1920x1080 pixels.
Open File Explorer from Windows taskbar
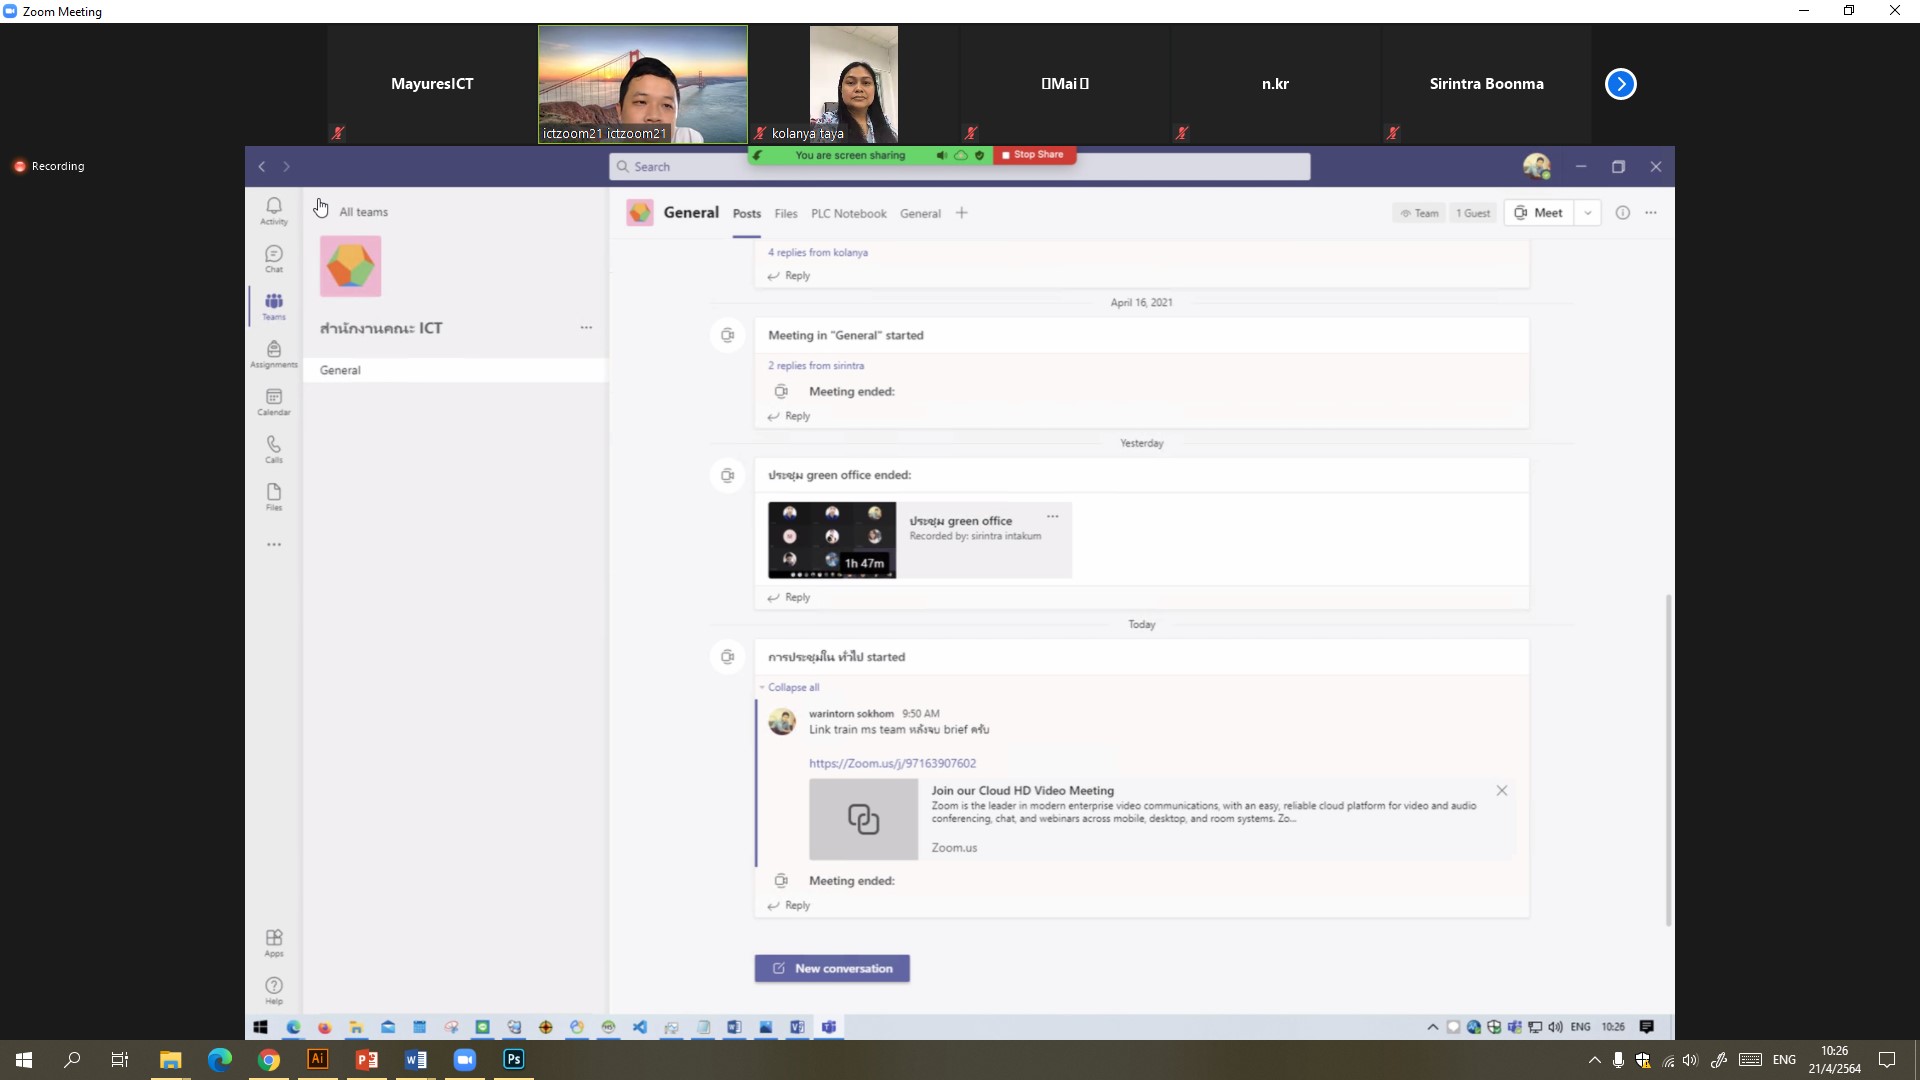point(171,1060)
